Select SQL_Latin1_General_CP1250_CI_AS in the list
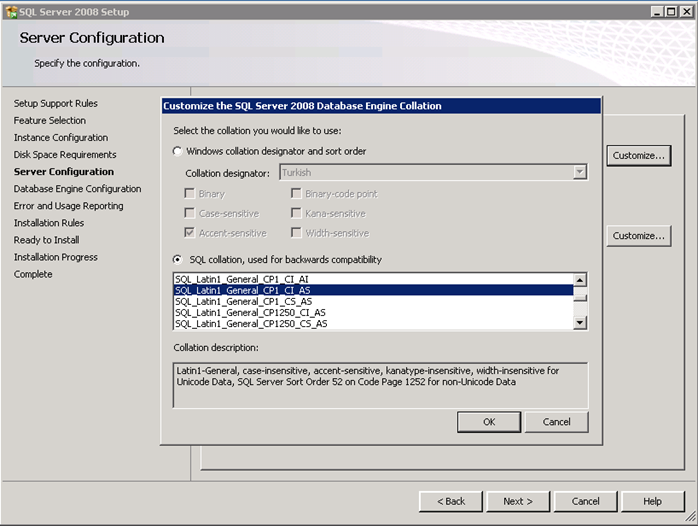This screenshot has height=526, width=698. click(x=373, y=312)
